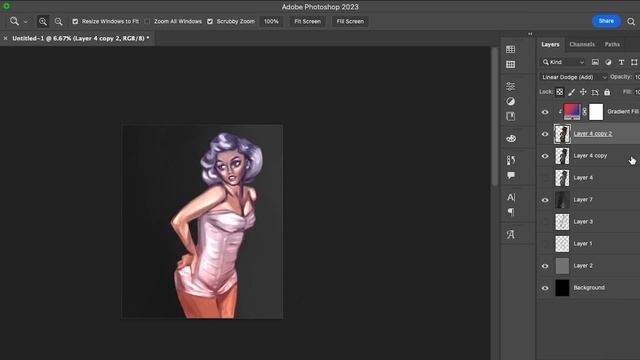The height and width of the screenshot is (360, 640).
Task: Open the Glyphs panel icon
Action: (x=511, y=235)
